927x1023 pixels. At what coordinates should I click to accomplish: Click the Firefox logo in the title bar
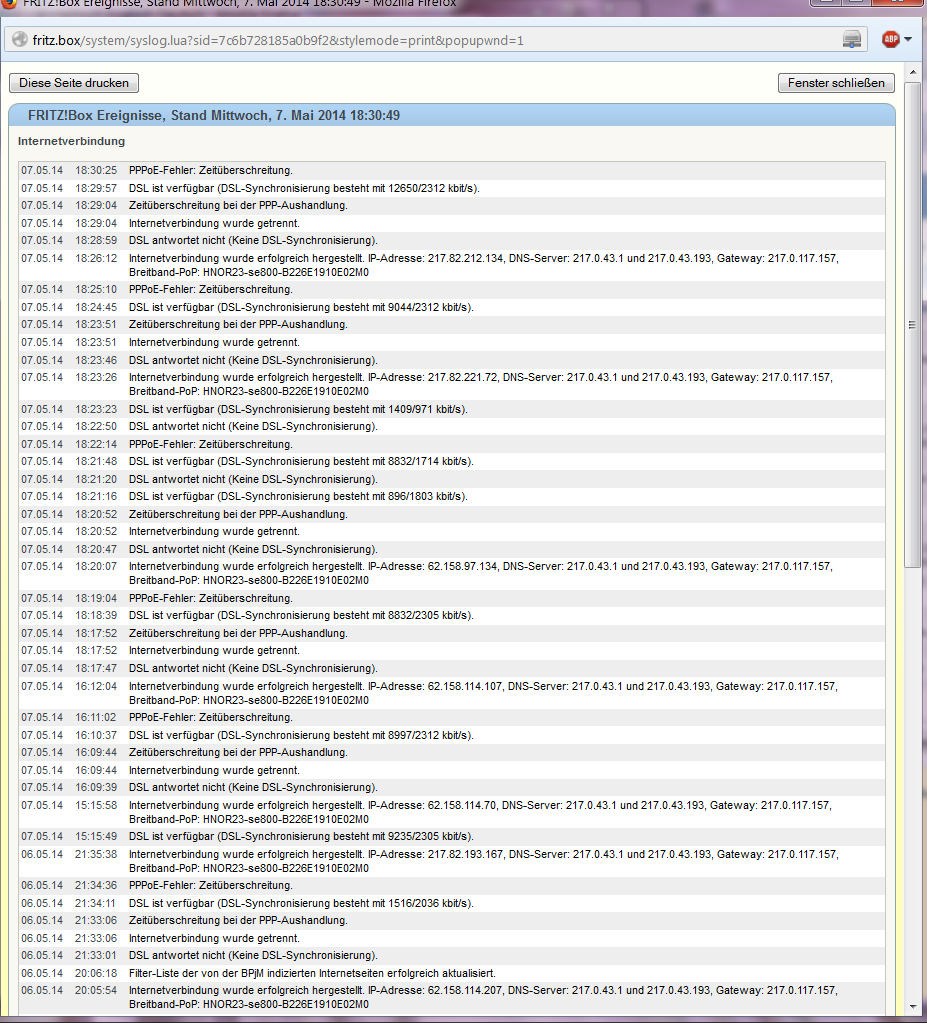pos(9,3)
